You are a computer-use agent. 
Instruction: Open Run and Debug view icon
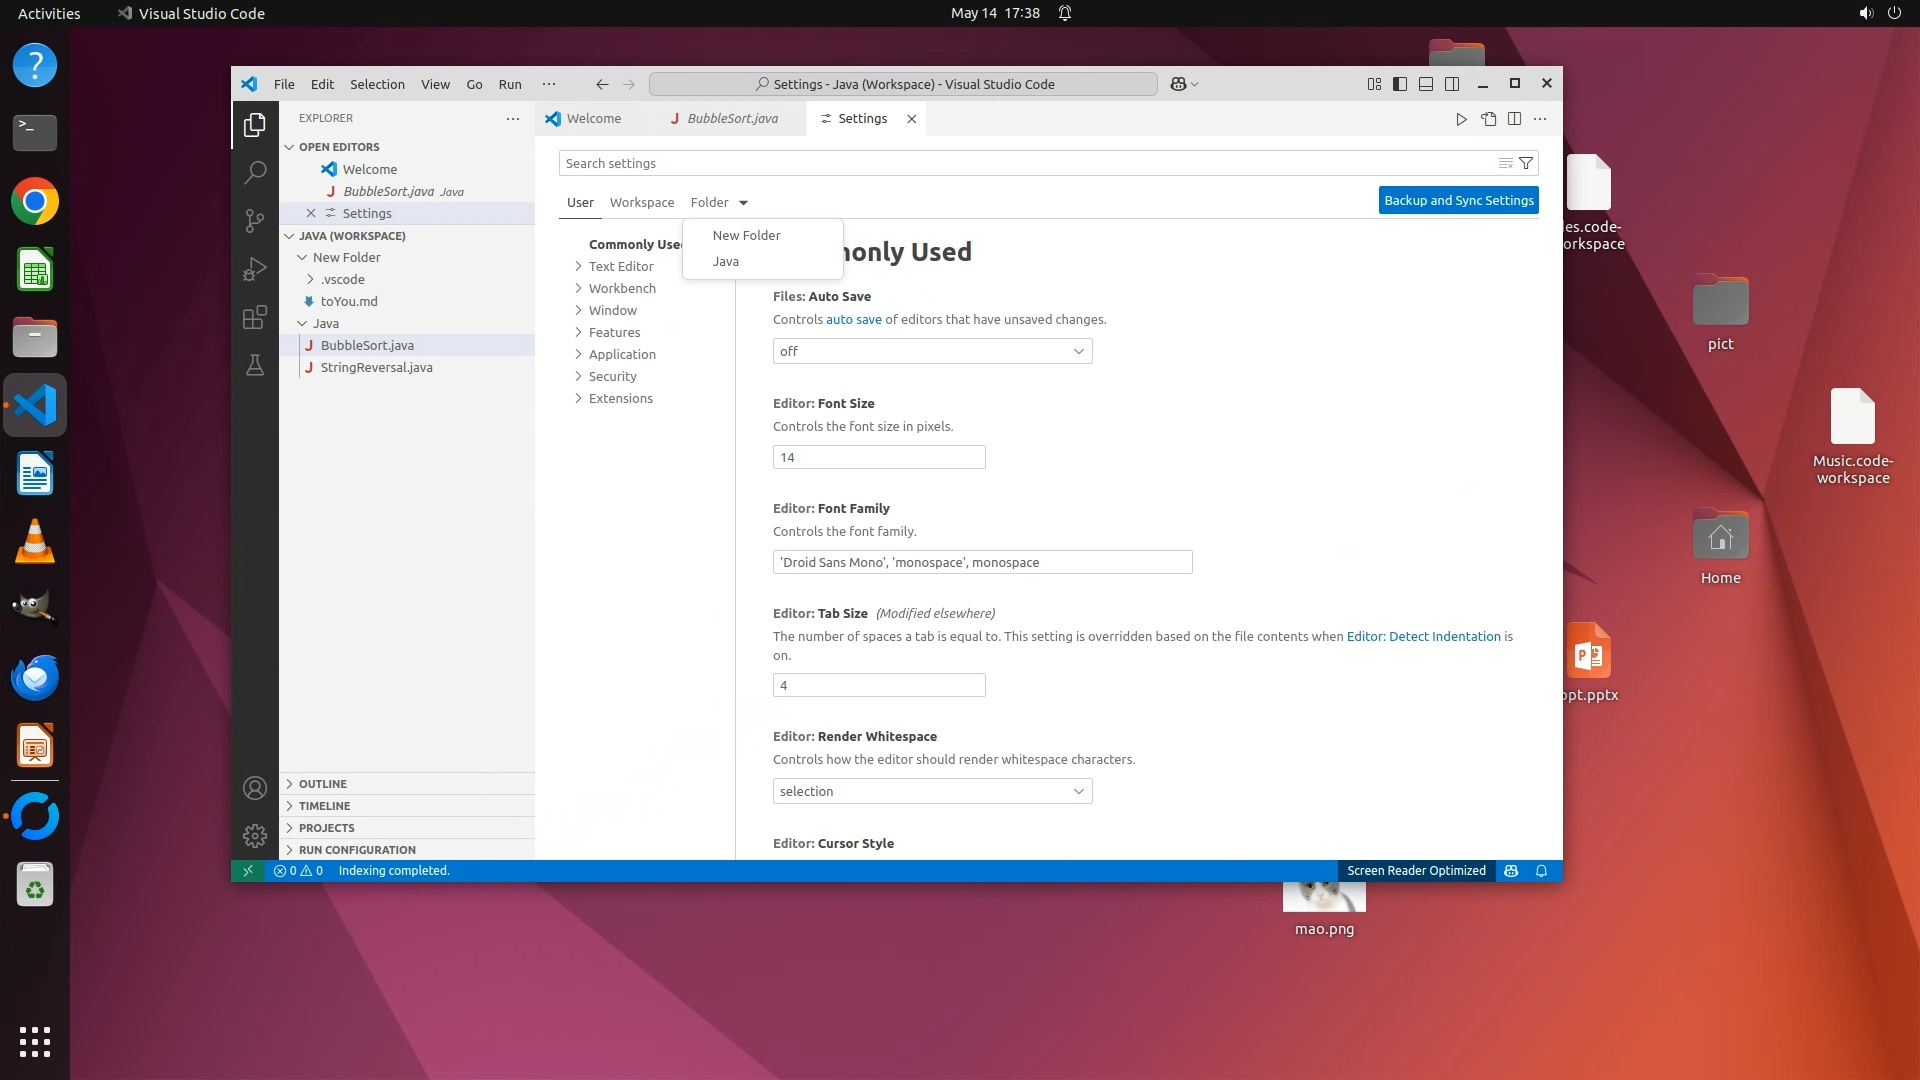pyautogui.click(x=255, y=269)
